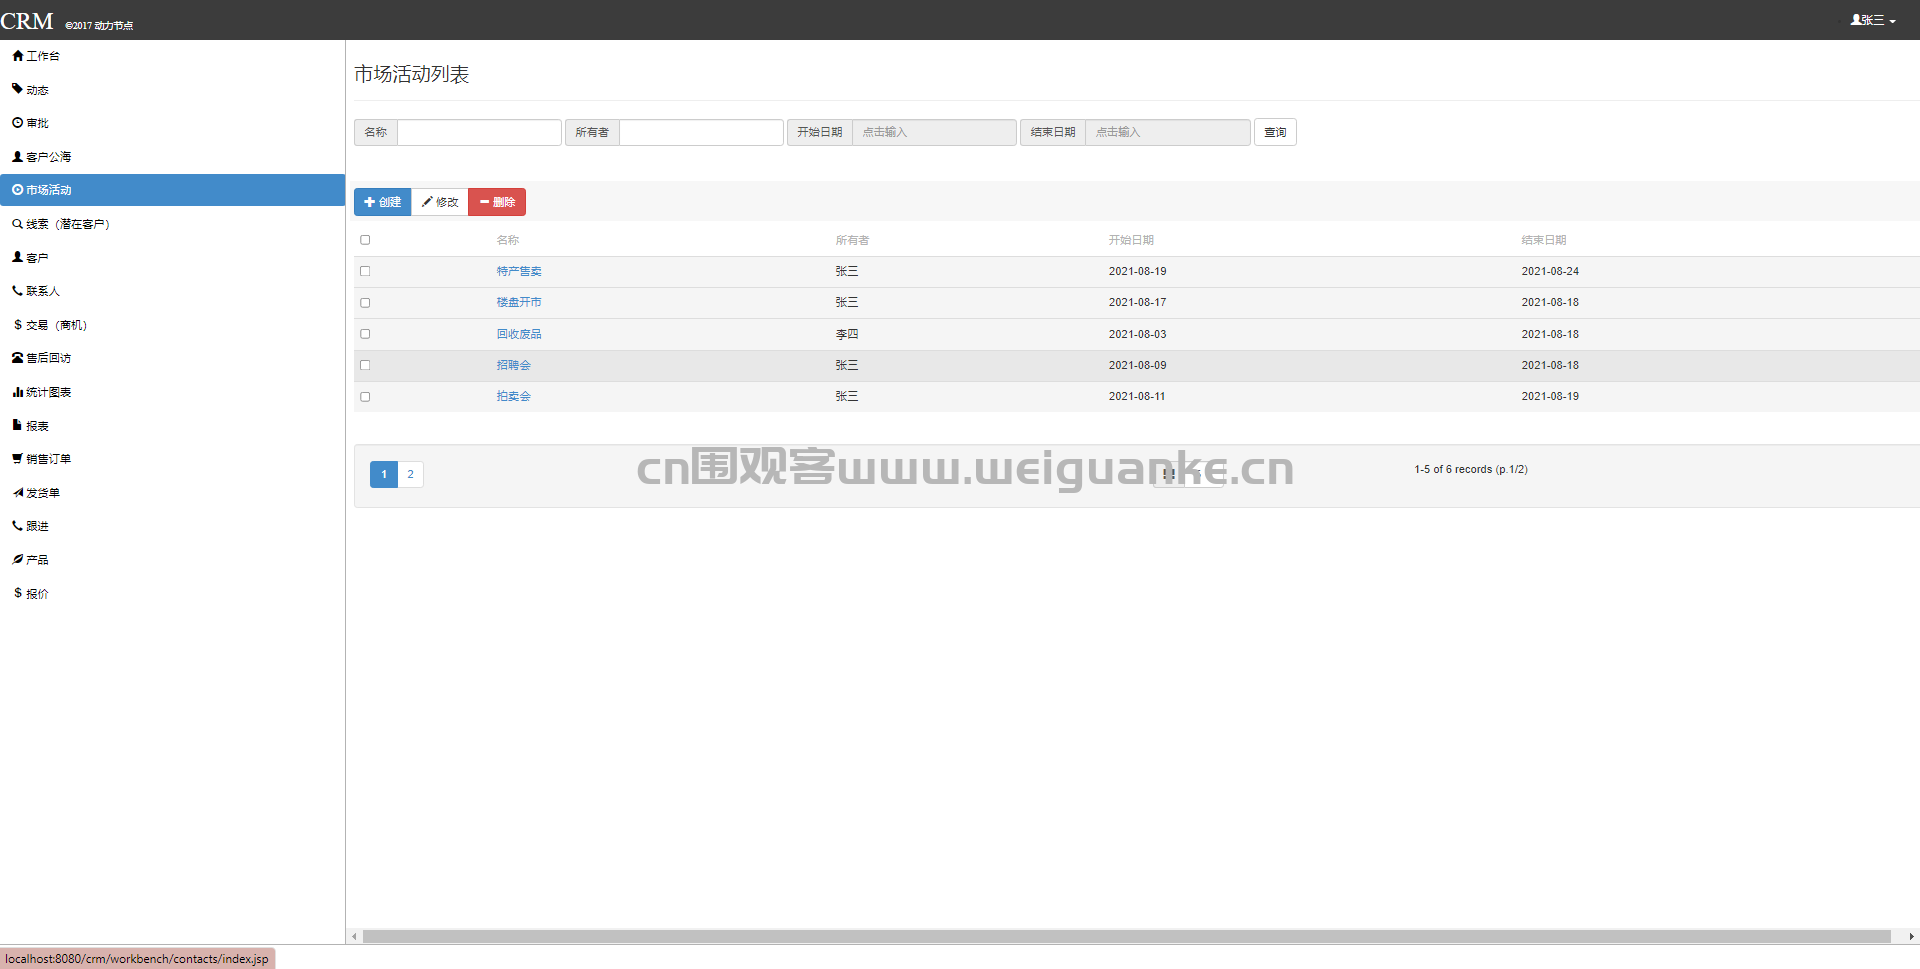Click the phone icon beside 联系人
Viewport: 1920px width, 969px height.
click(x=18, y=291)
